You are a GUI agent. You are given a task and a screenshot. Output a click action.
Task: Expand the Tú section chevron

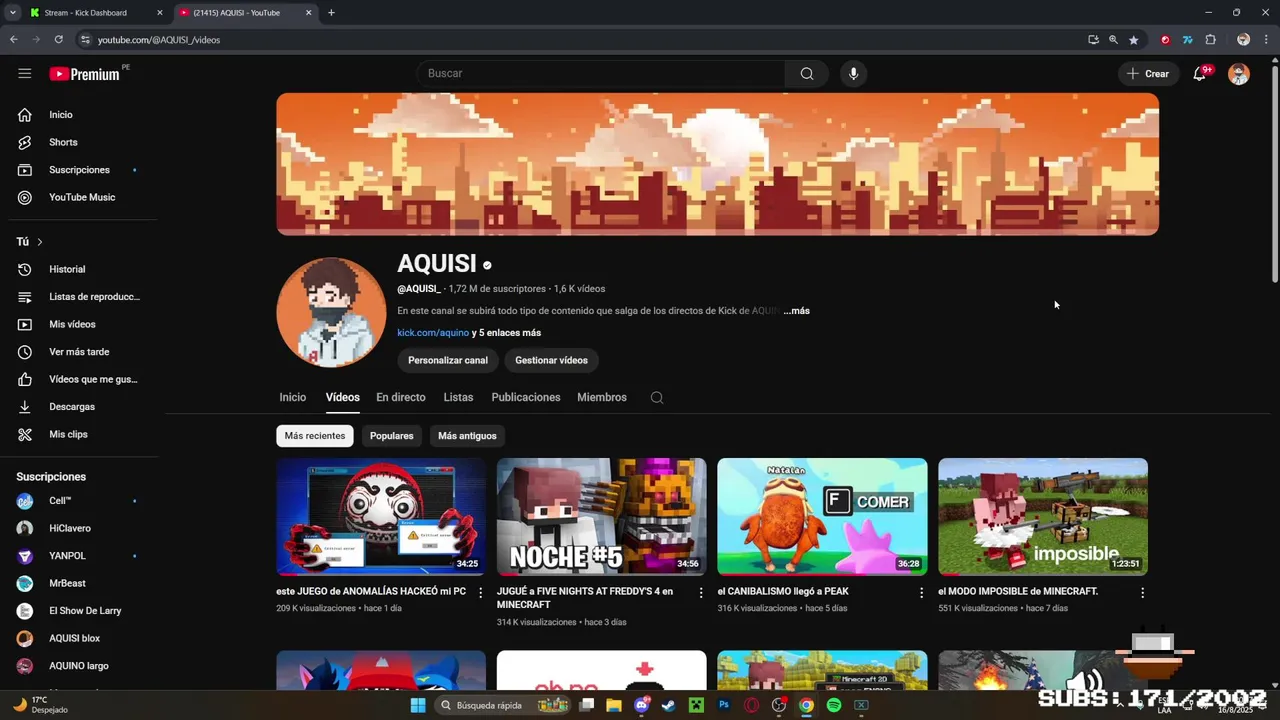coord(40,242)
